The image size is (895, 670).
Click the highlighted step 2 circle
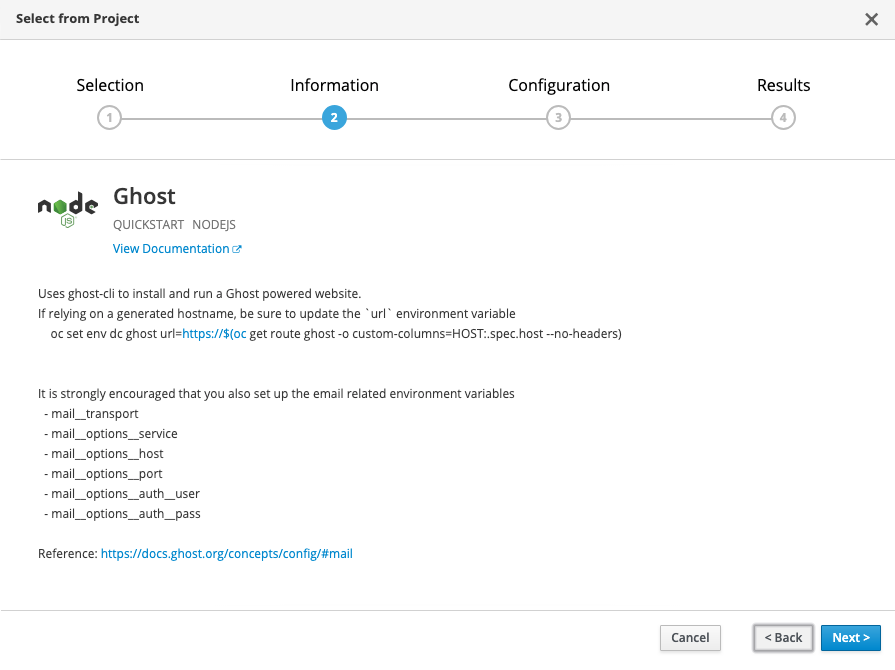[x=334, y=117]
